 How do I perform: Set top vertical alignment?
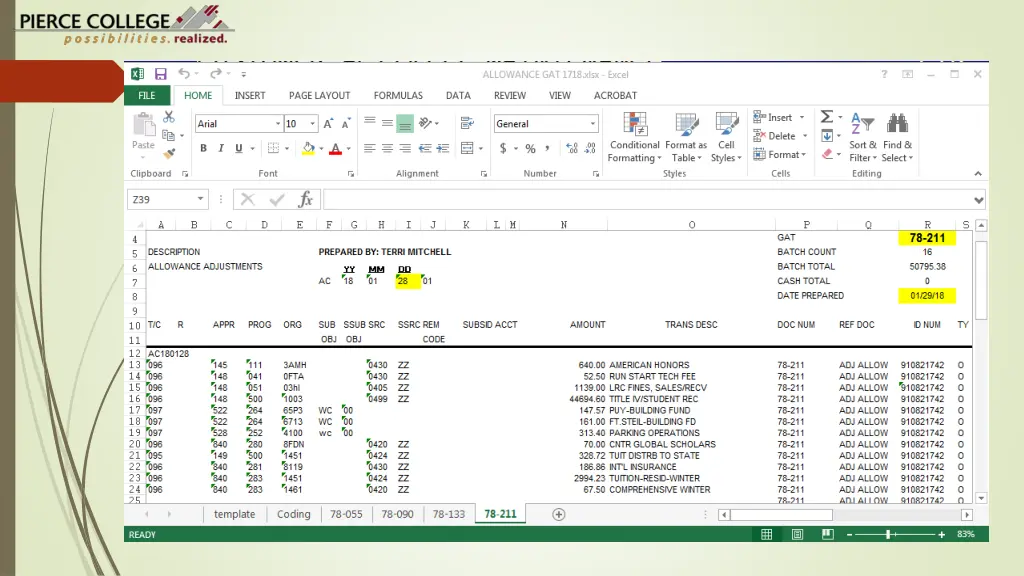pyautogui.click(x=370, y=123)
